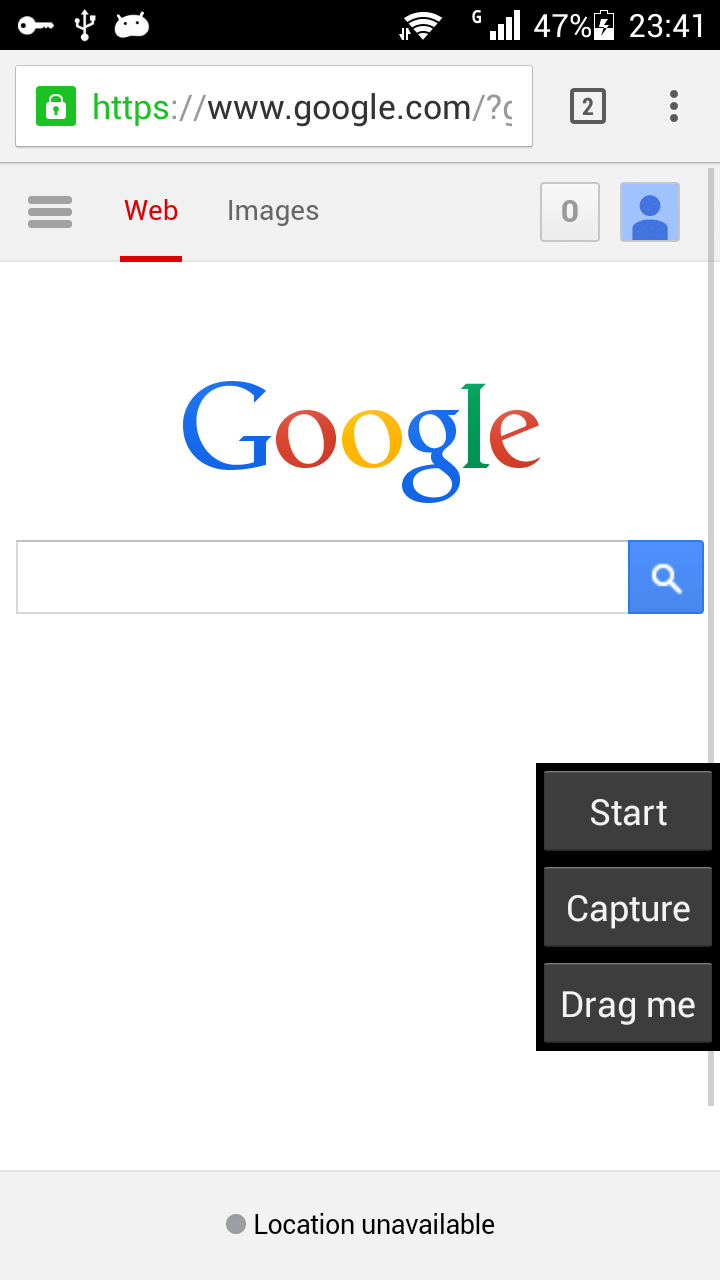This screenshot has height=1280, width=720.
Task: Focus the Google search input field
Action: coord(322,577)
